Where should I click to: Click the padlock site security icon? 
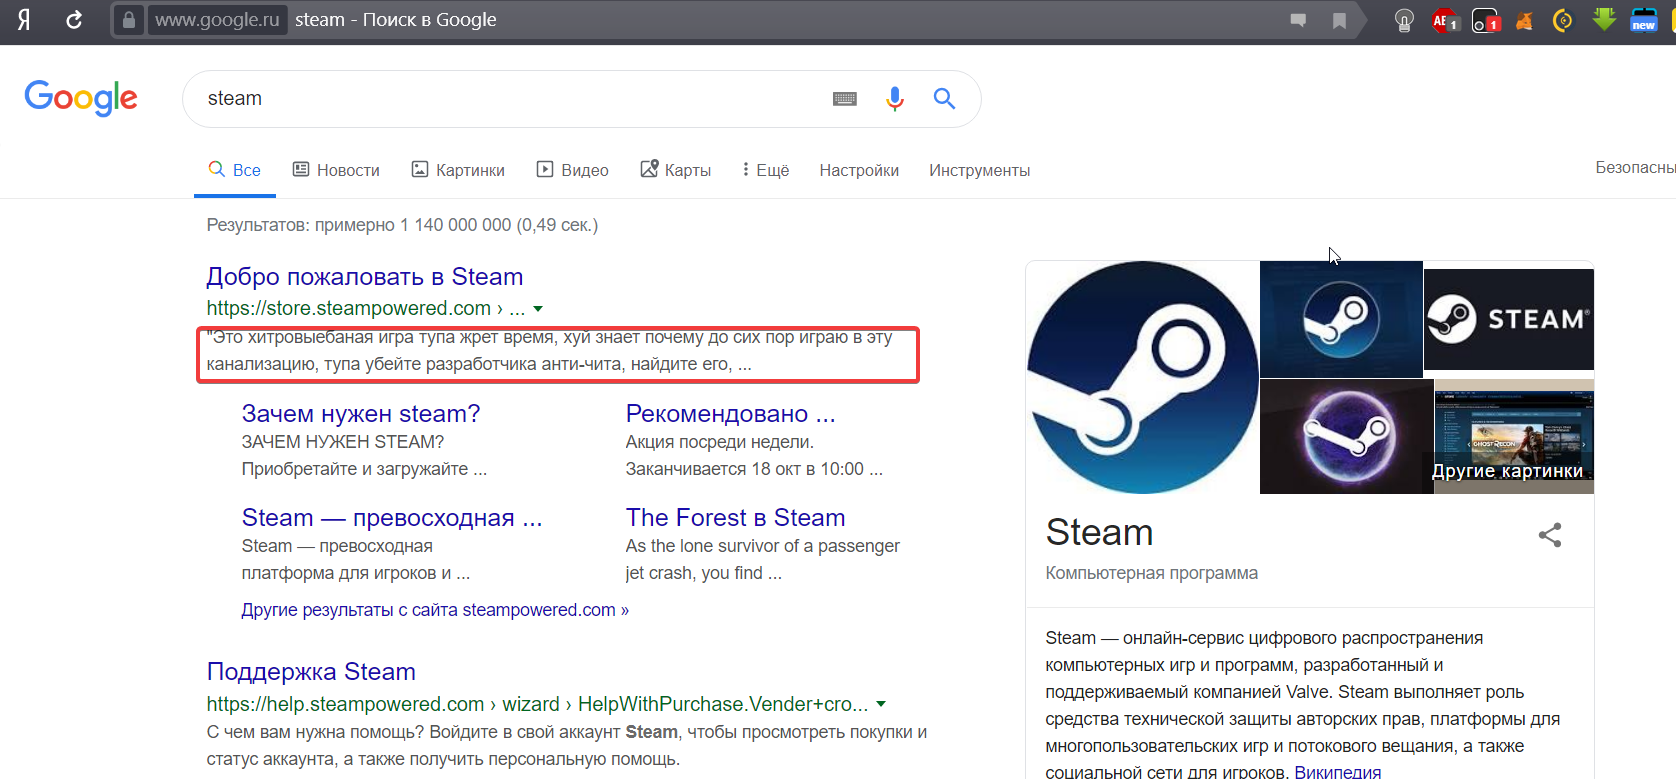pyautogui.click(x=128, y=20)
